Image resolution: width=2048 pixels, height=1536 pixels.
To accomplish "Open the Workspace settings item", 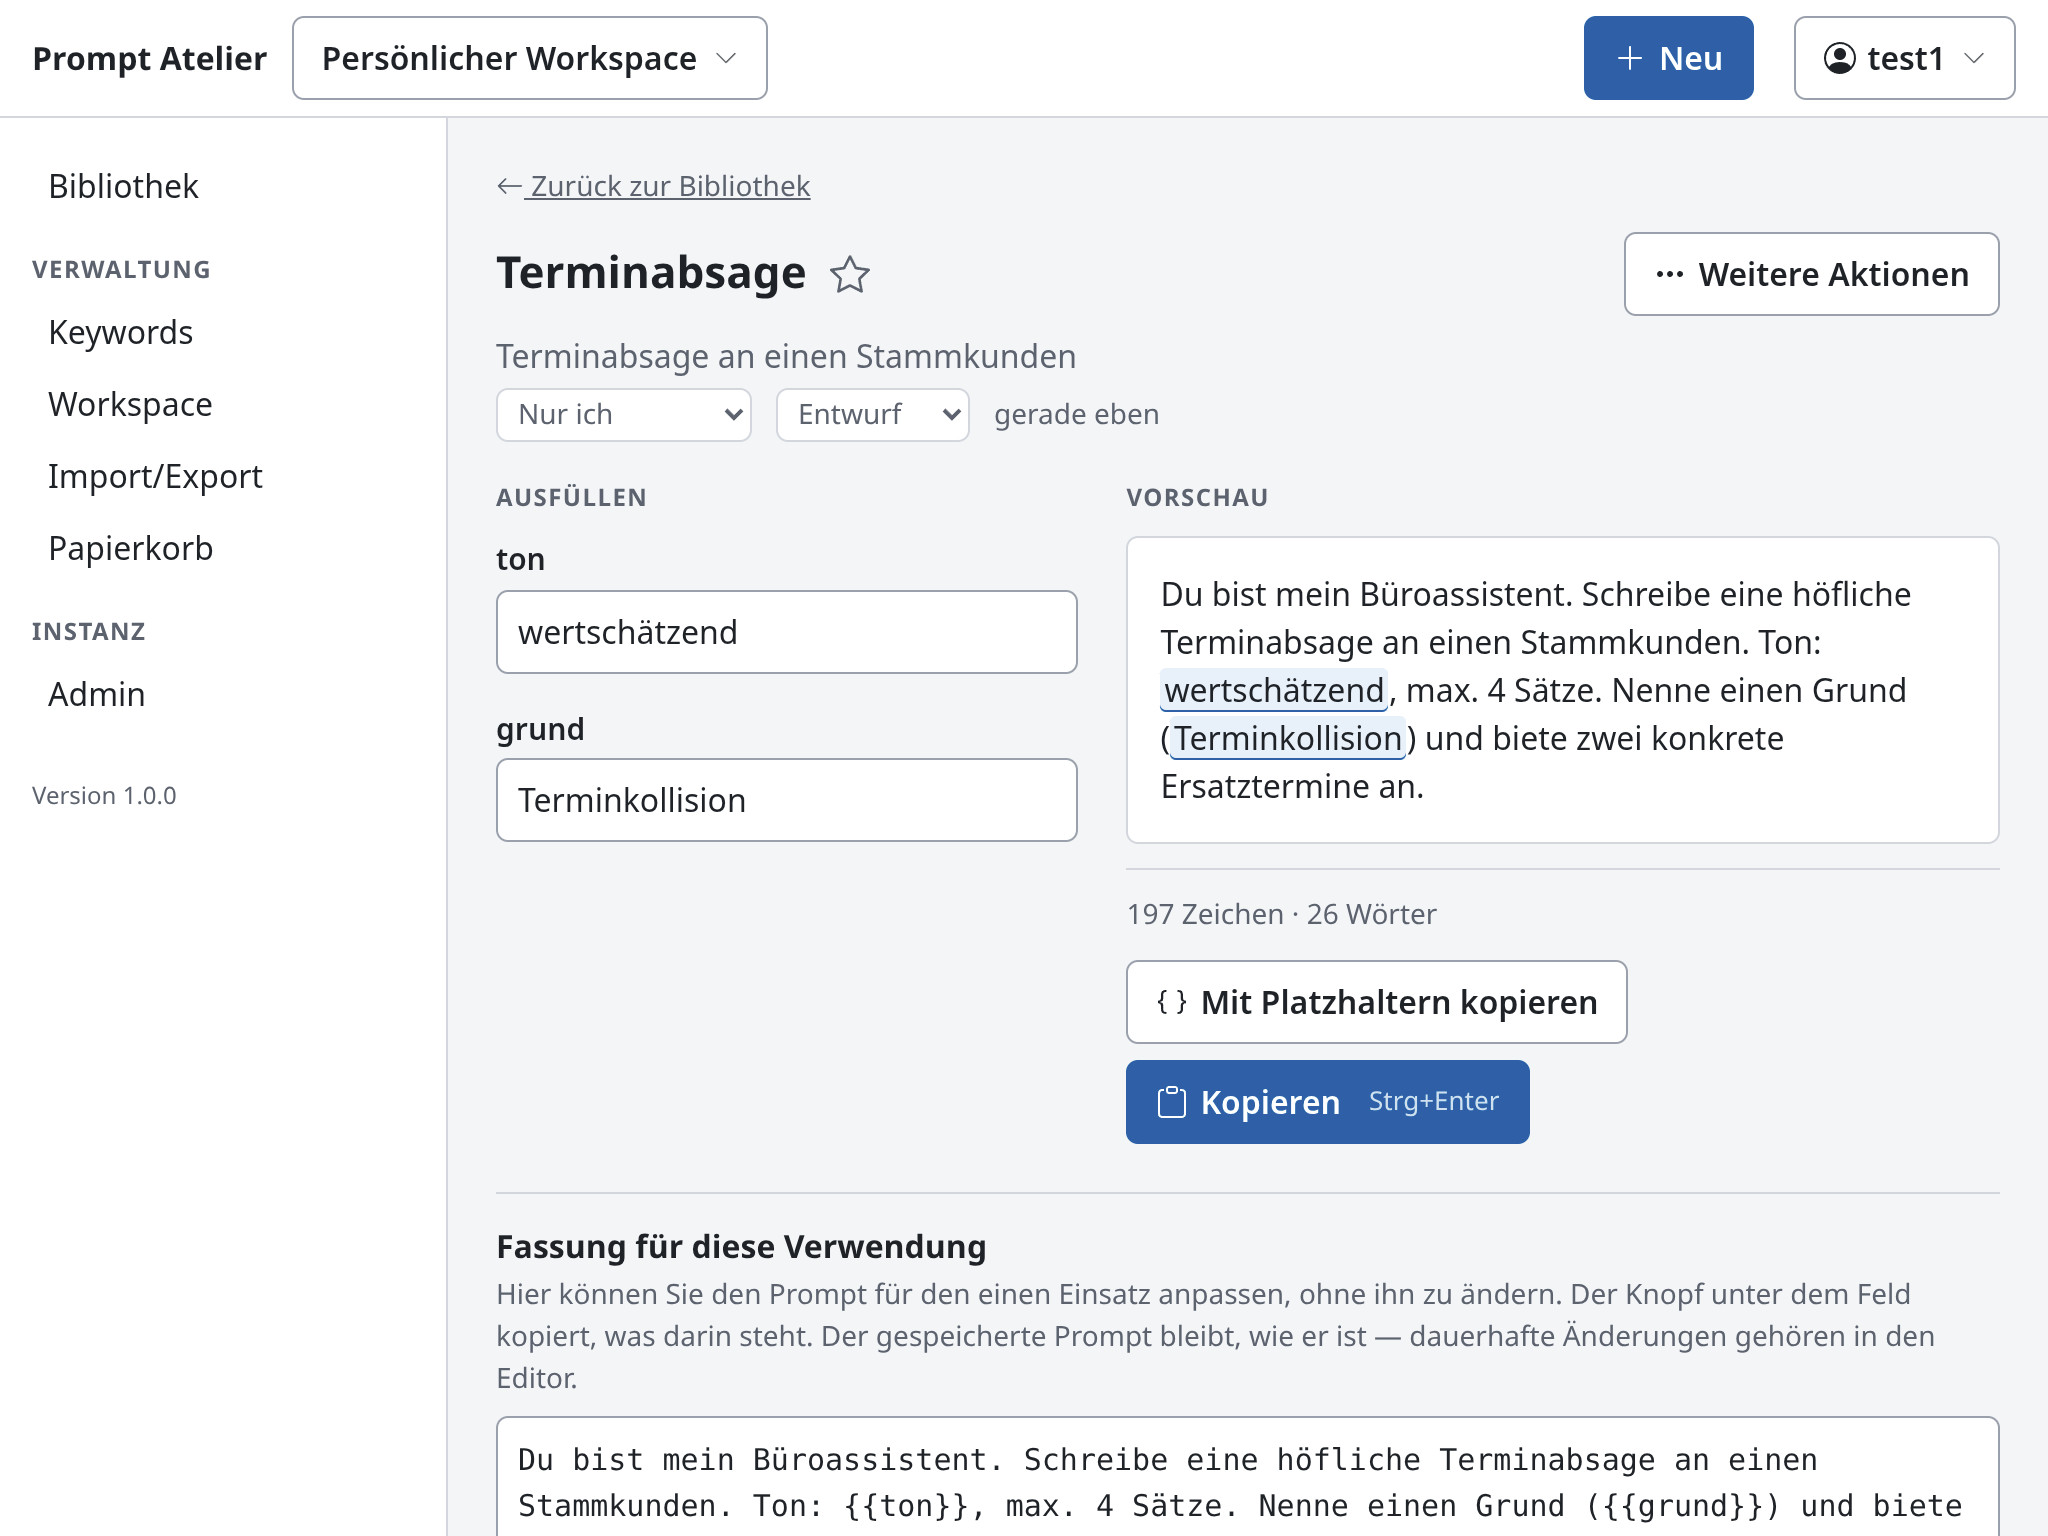I will (x=130, y=404).
